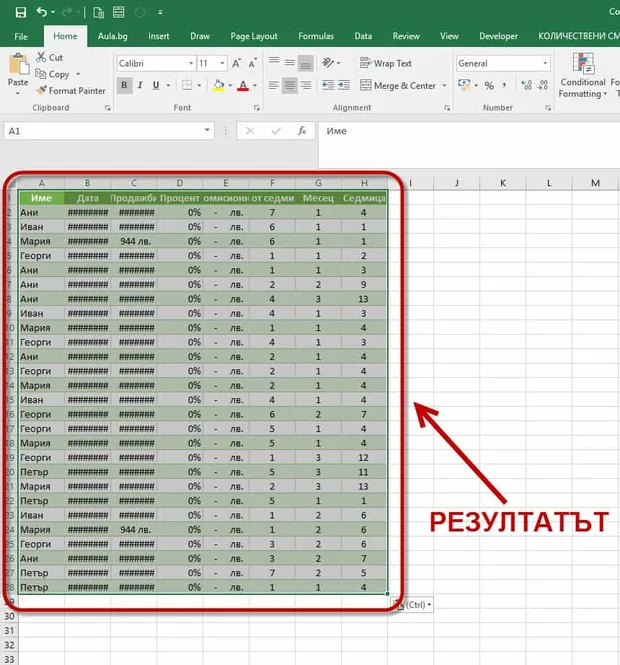Decrease the font size
Viewport: 620px width, 665px height.
(253, 63)
